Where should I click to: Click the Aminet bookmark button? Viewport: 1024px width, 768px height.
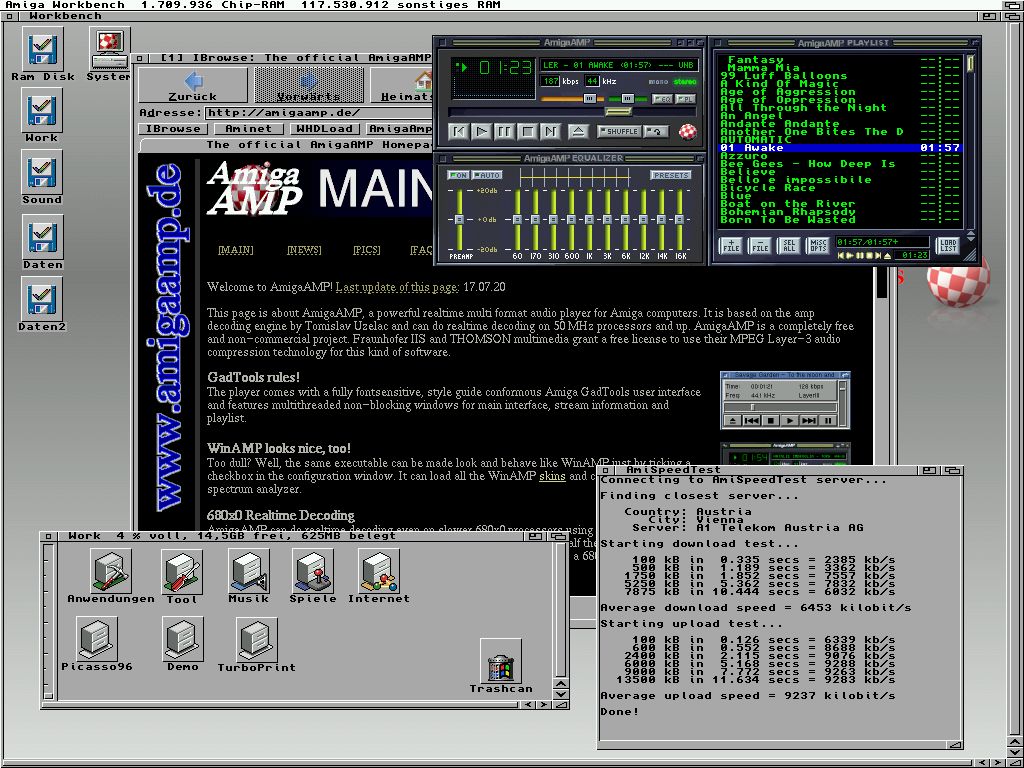[x=248, y=129]
